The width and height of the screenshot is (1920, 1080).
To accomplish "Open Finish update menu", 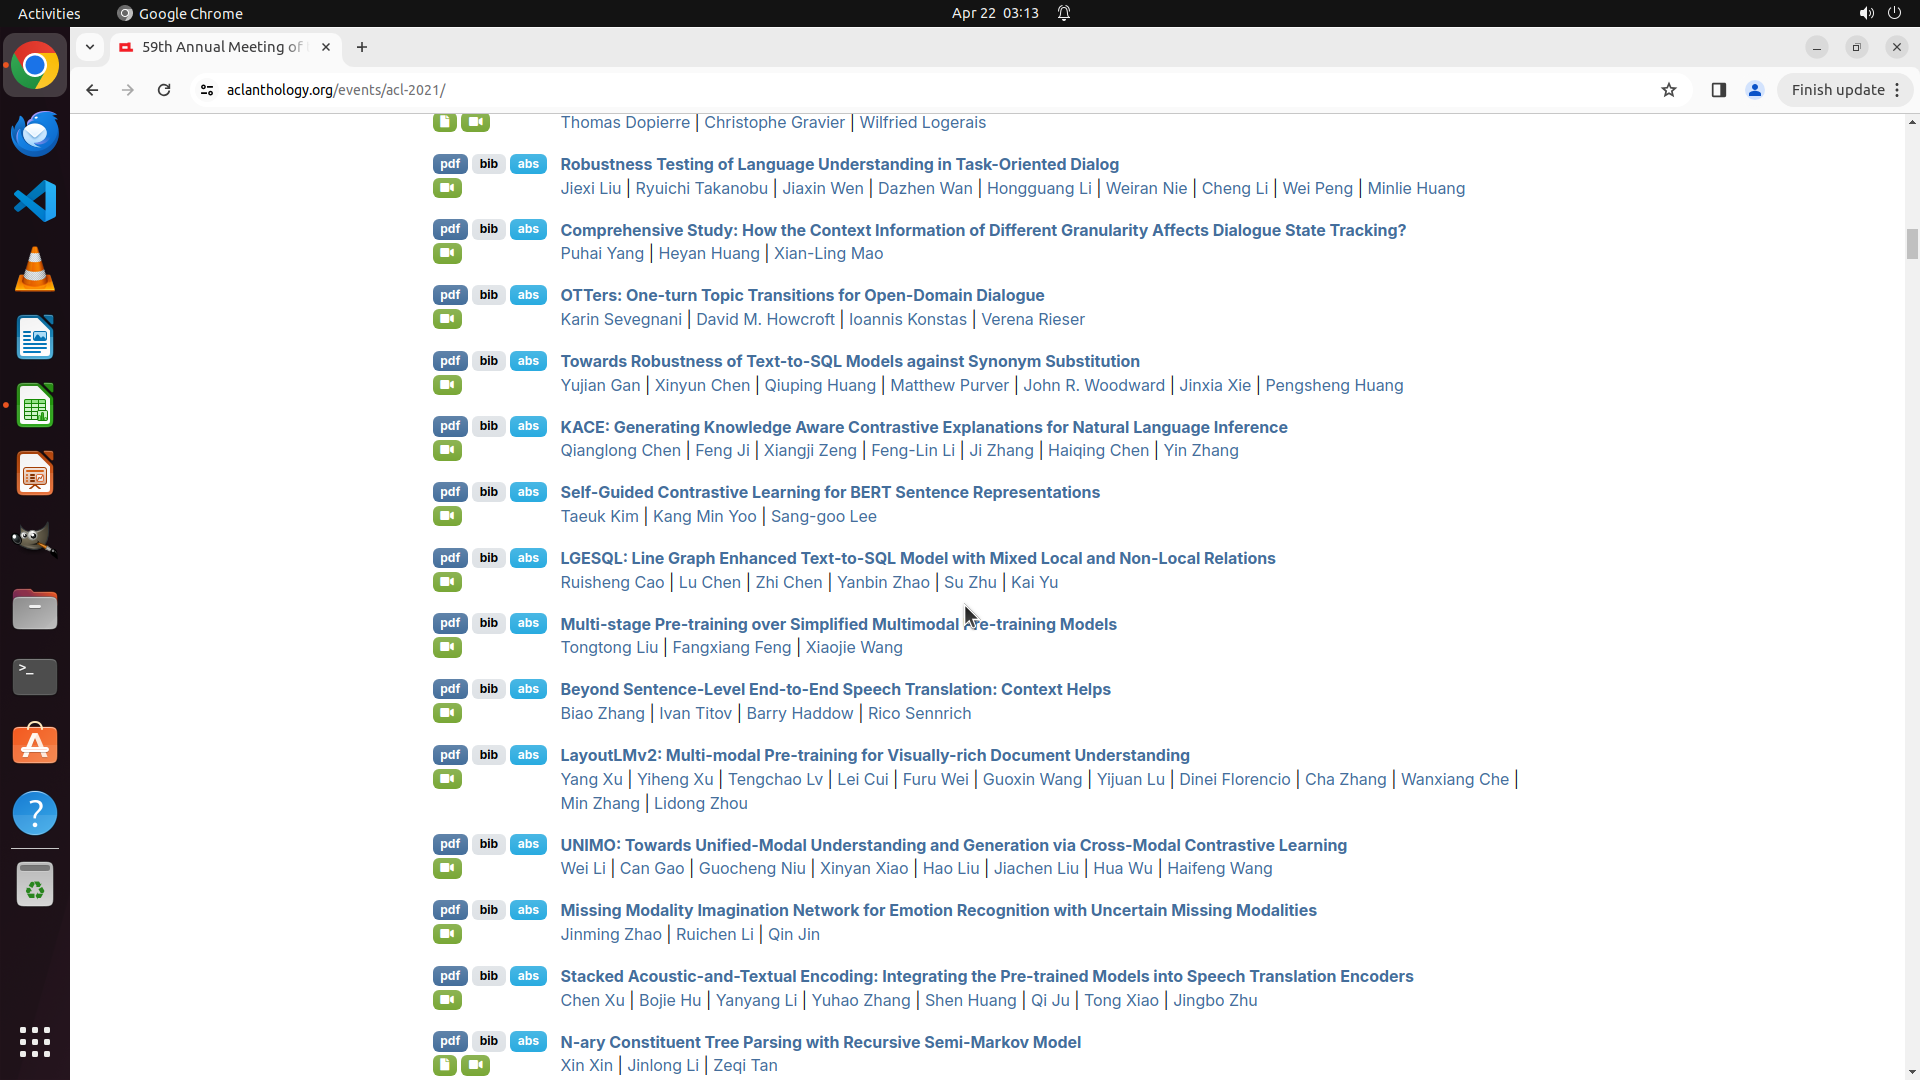I will click(1845, 90).
